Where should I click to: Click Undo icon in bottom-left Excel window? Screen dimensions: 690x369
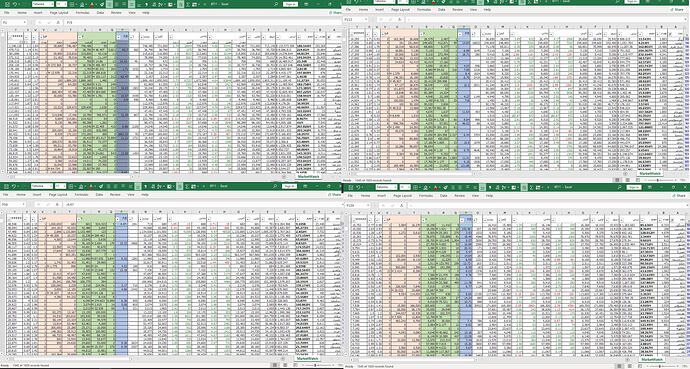[14, 186]
